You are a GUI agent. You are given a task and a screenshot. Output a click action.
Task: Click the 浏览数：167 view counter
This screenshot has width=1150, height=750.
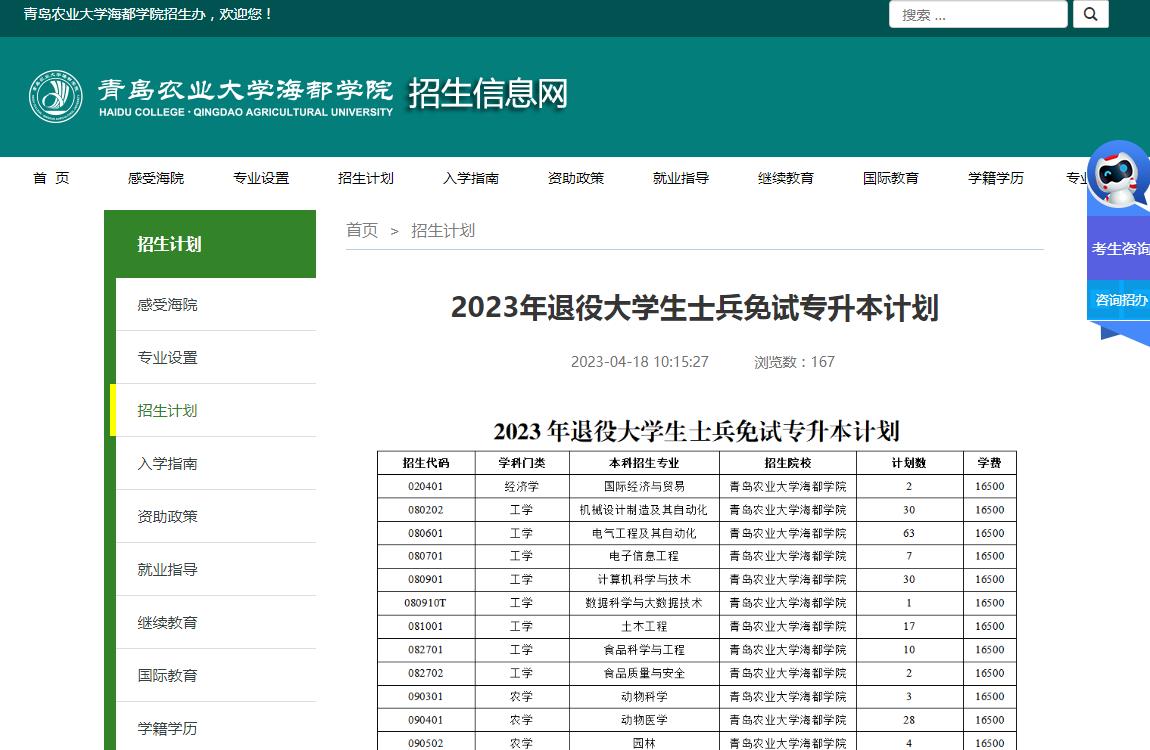[x=794, y=361]
